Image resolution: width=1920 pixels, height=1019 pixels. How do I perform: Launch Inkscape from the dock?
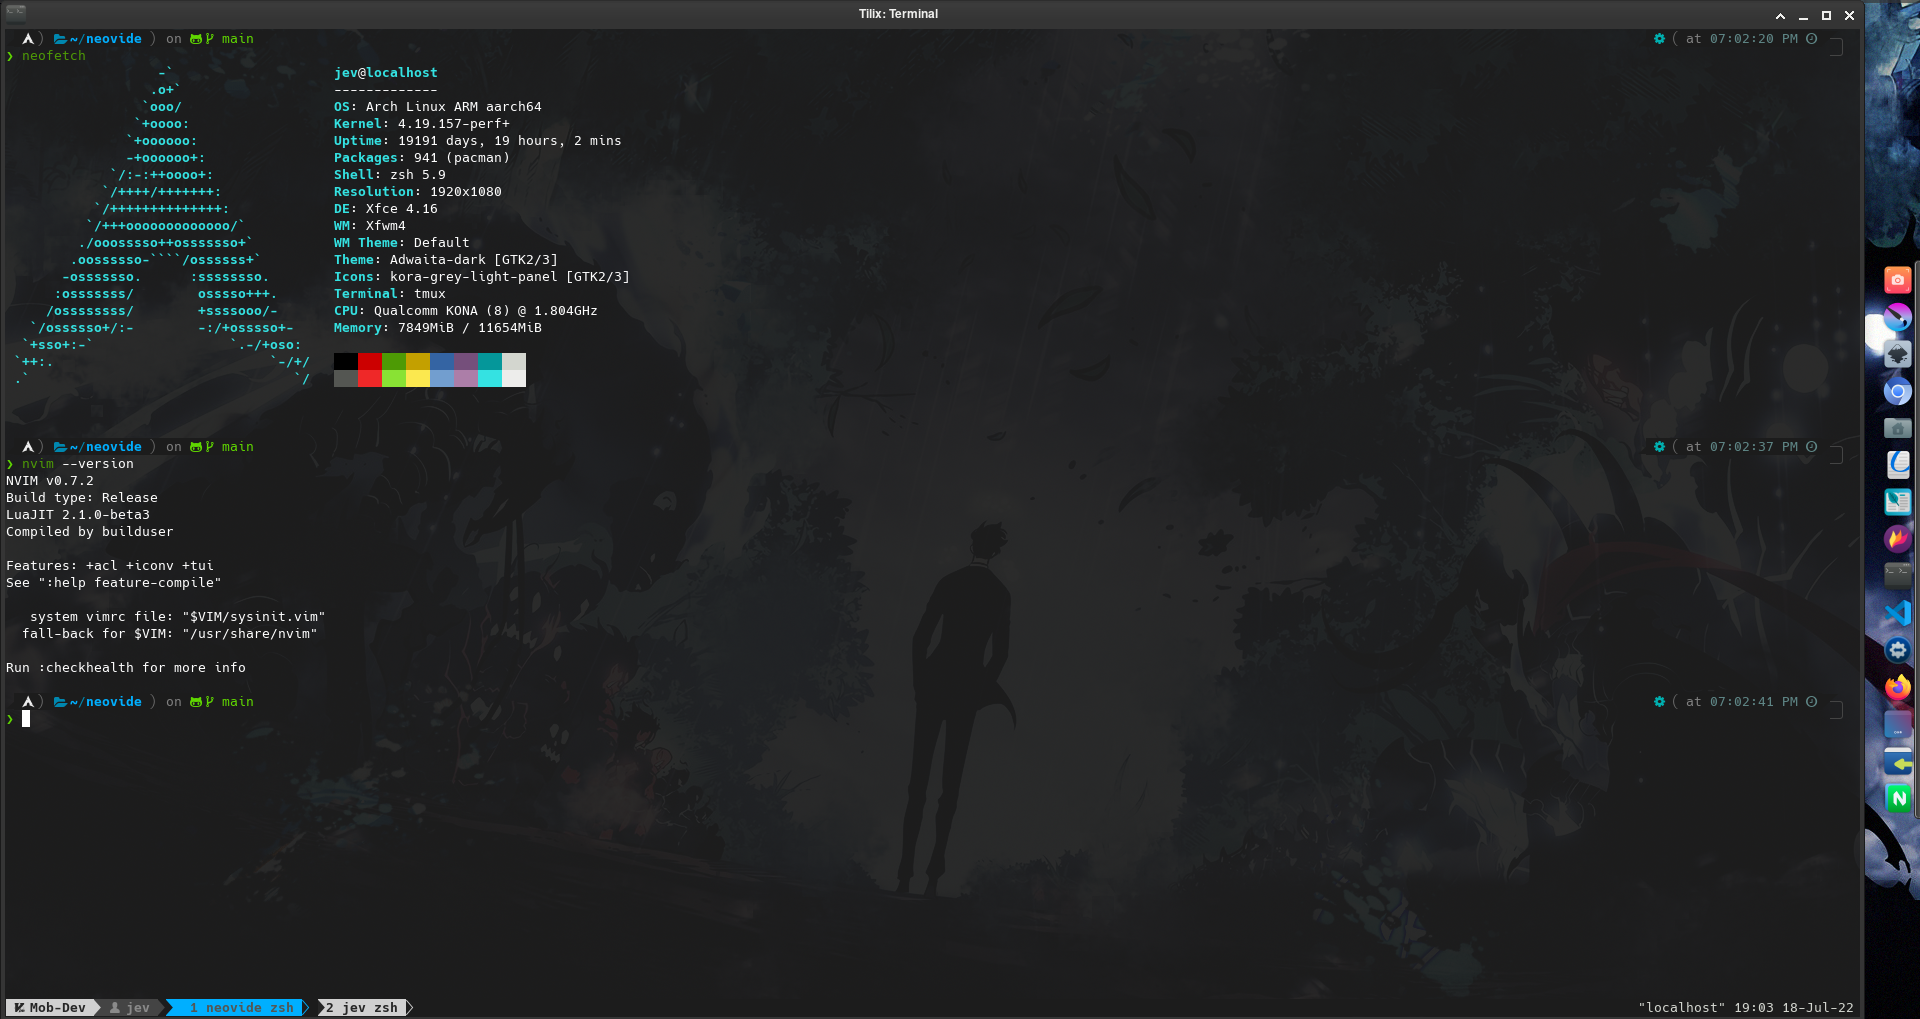click(1897, 355)
